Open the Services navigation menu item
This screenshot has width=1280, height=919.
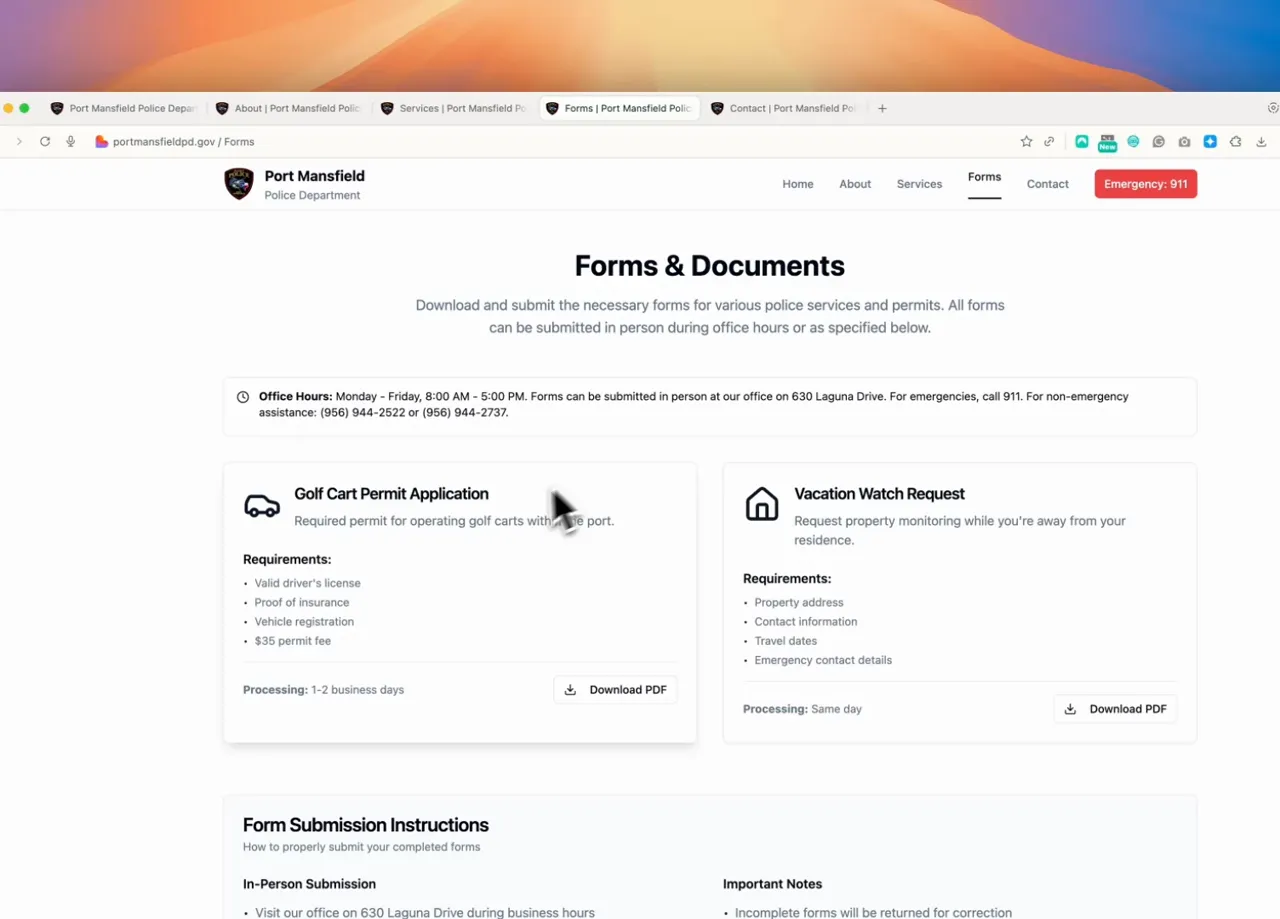click(x=919, y=184)
